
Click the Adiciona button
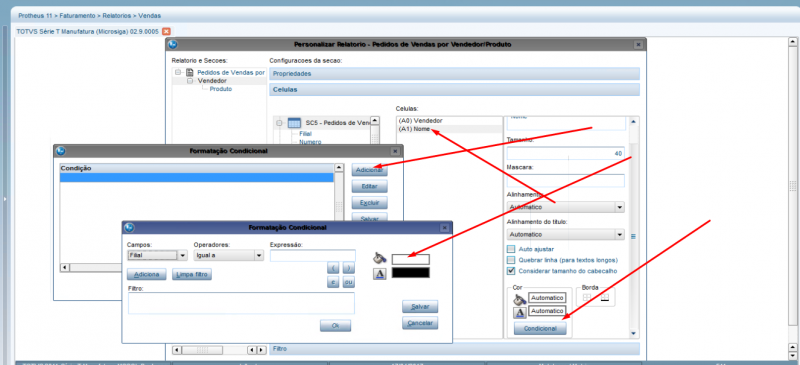click(x=146, y=275)
